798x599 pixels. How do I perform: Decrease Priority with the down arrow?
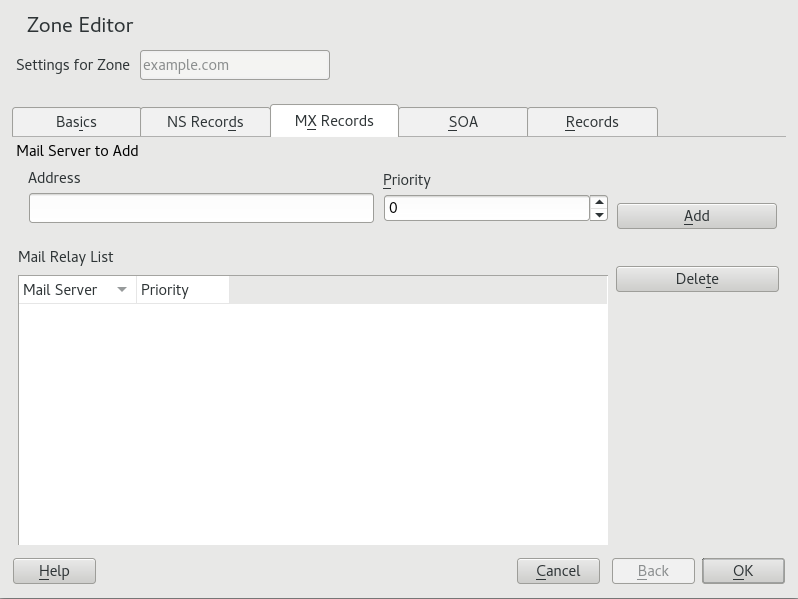coord(599,214)
